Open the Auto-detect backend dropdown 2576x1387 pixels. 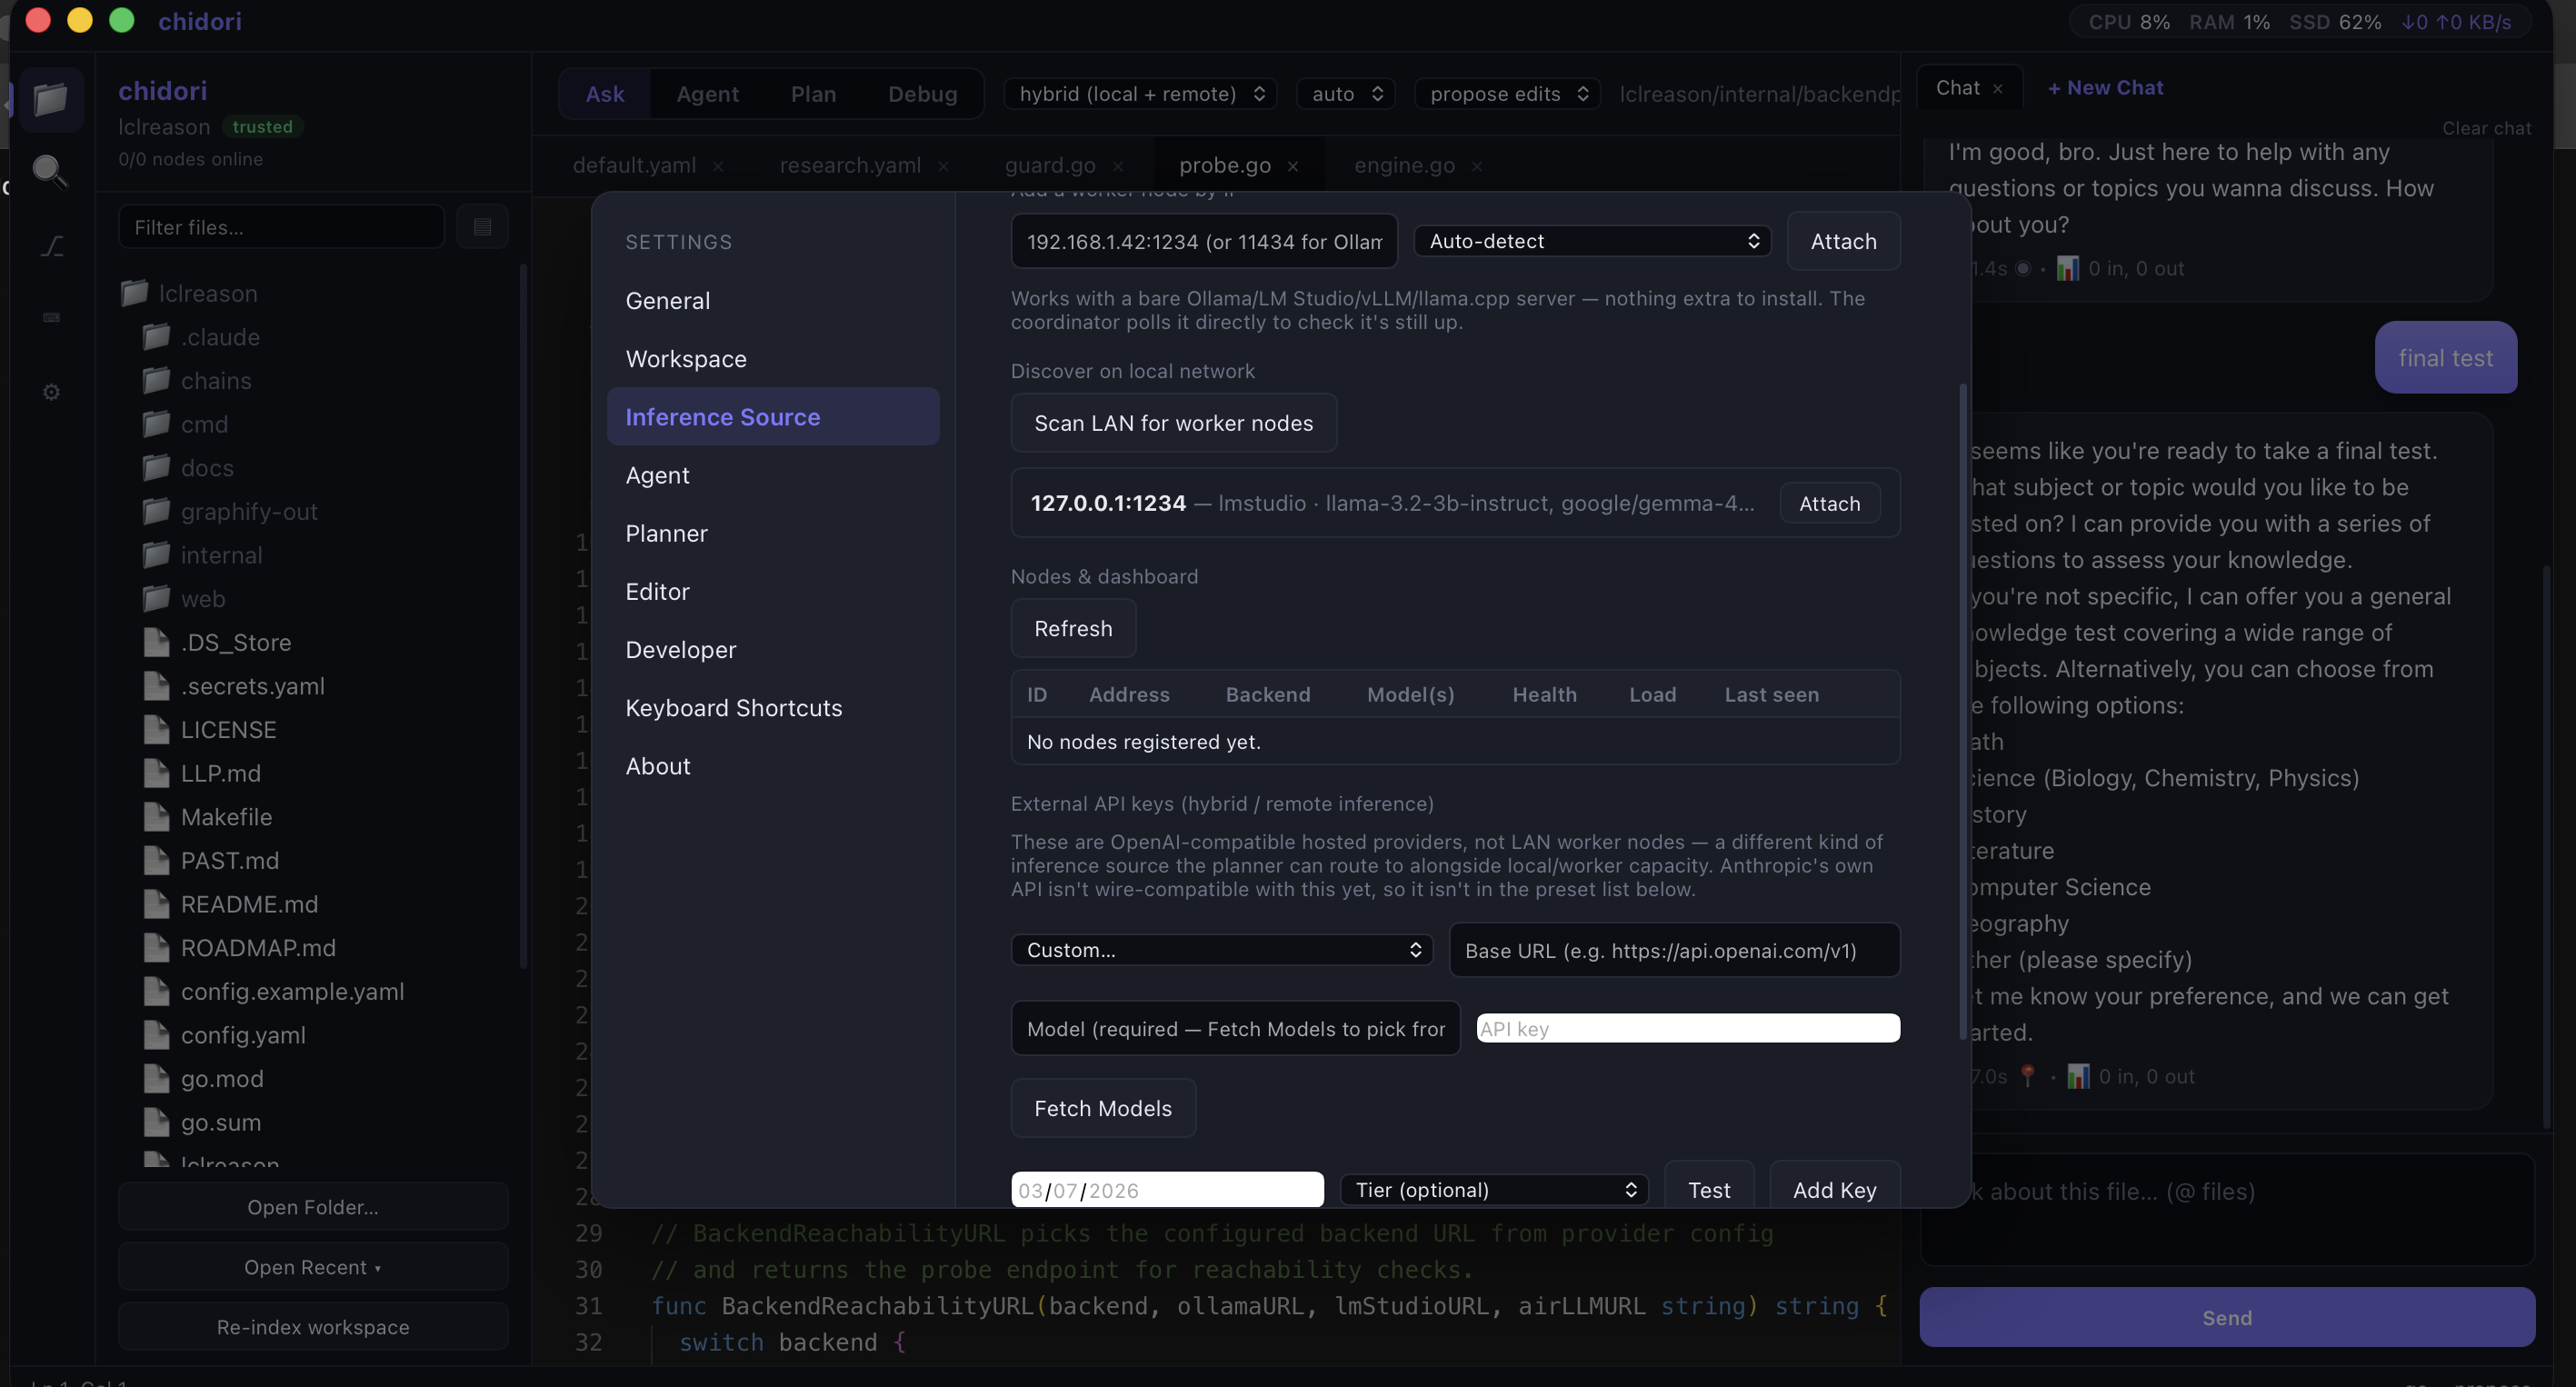click(x=1593, y=241)
